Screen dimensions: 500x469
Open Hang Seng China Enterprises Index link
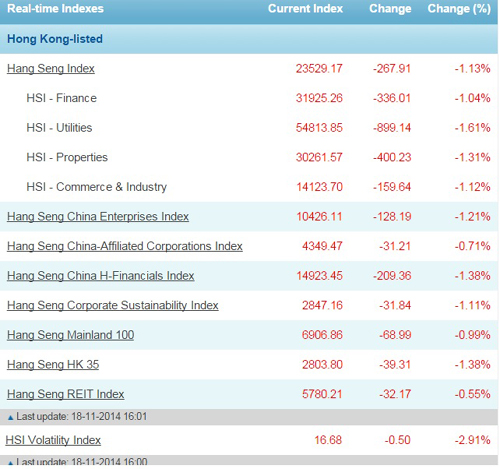[98, 217]
